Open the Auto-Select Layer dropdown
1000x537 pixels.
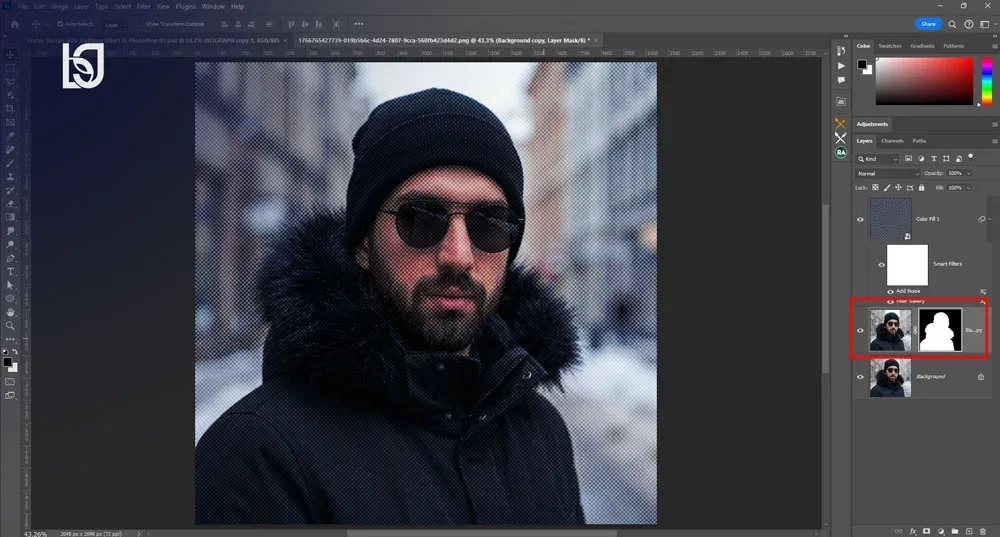[x=115, y=25]
